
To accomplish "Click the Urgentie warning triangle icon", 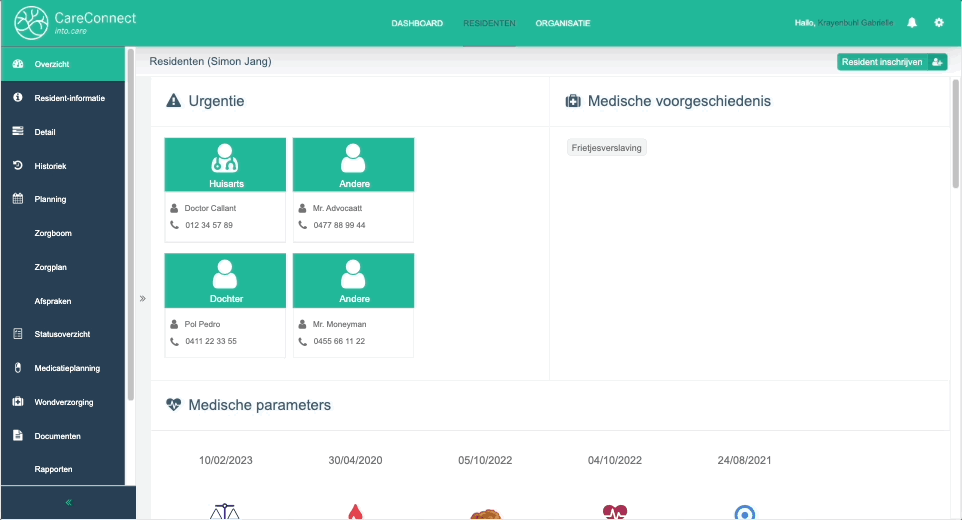I will coord(174,101).
